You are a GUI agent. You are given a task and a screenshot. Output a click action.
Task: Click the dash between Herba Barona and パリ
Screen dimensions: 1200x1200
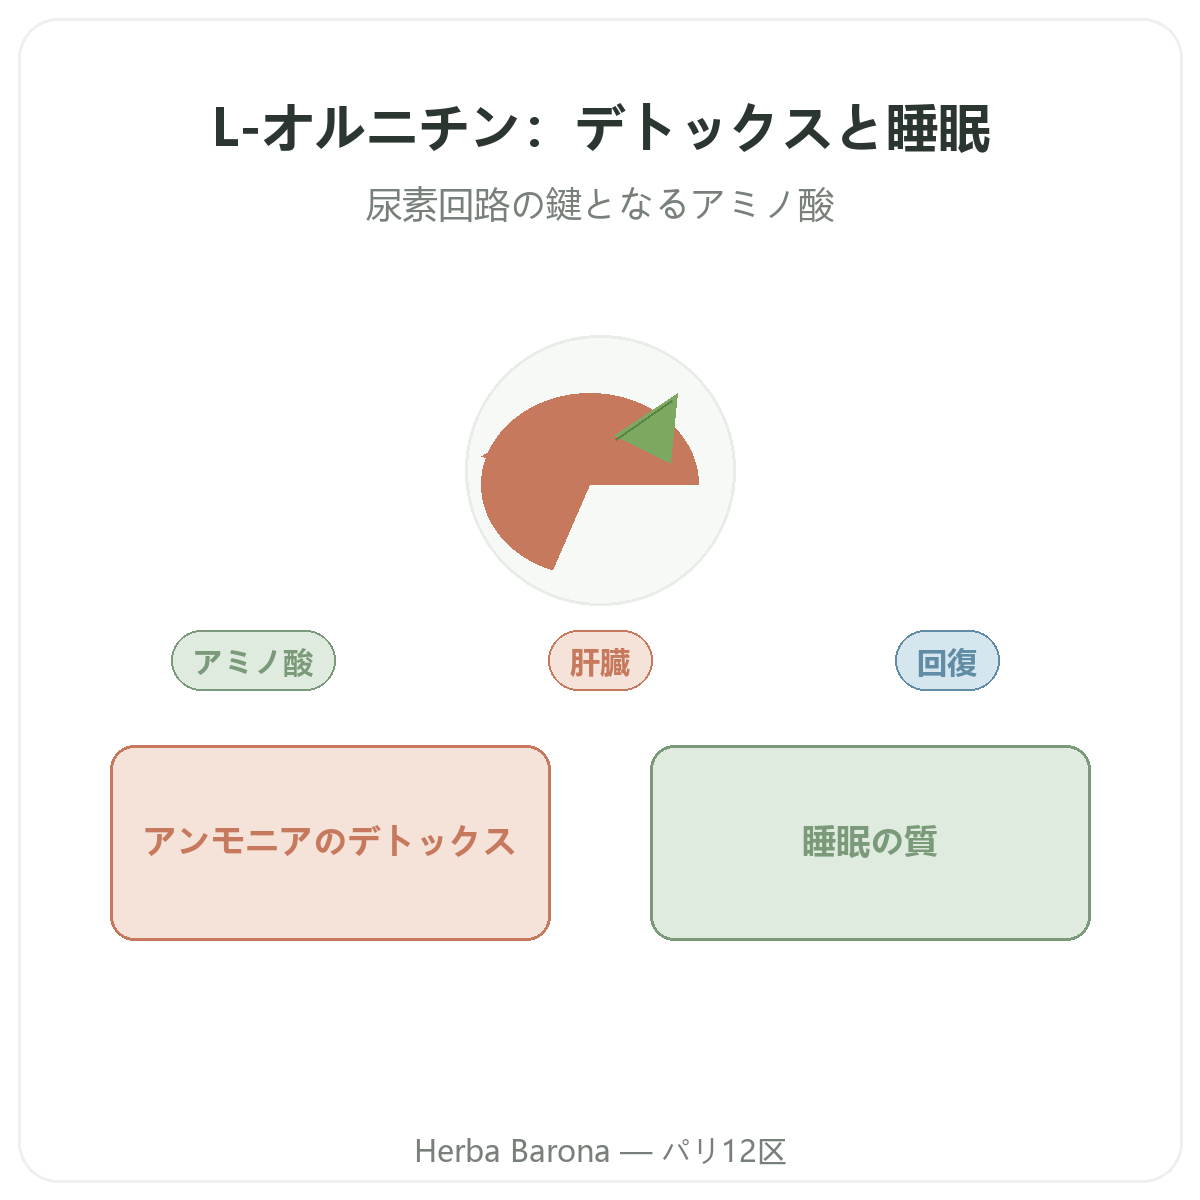pyautogui.click(x=636, y=1152)
